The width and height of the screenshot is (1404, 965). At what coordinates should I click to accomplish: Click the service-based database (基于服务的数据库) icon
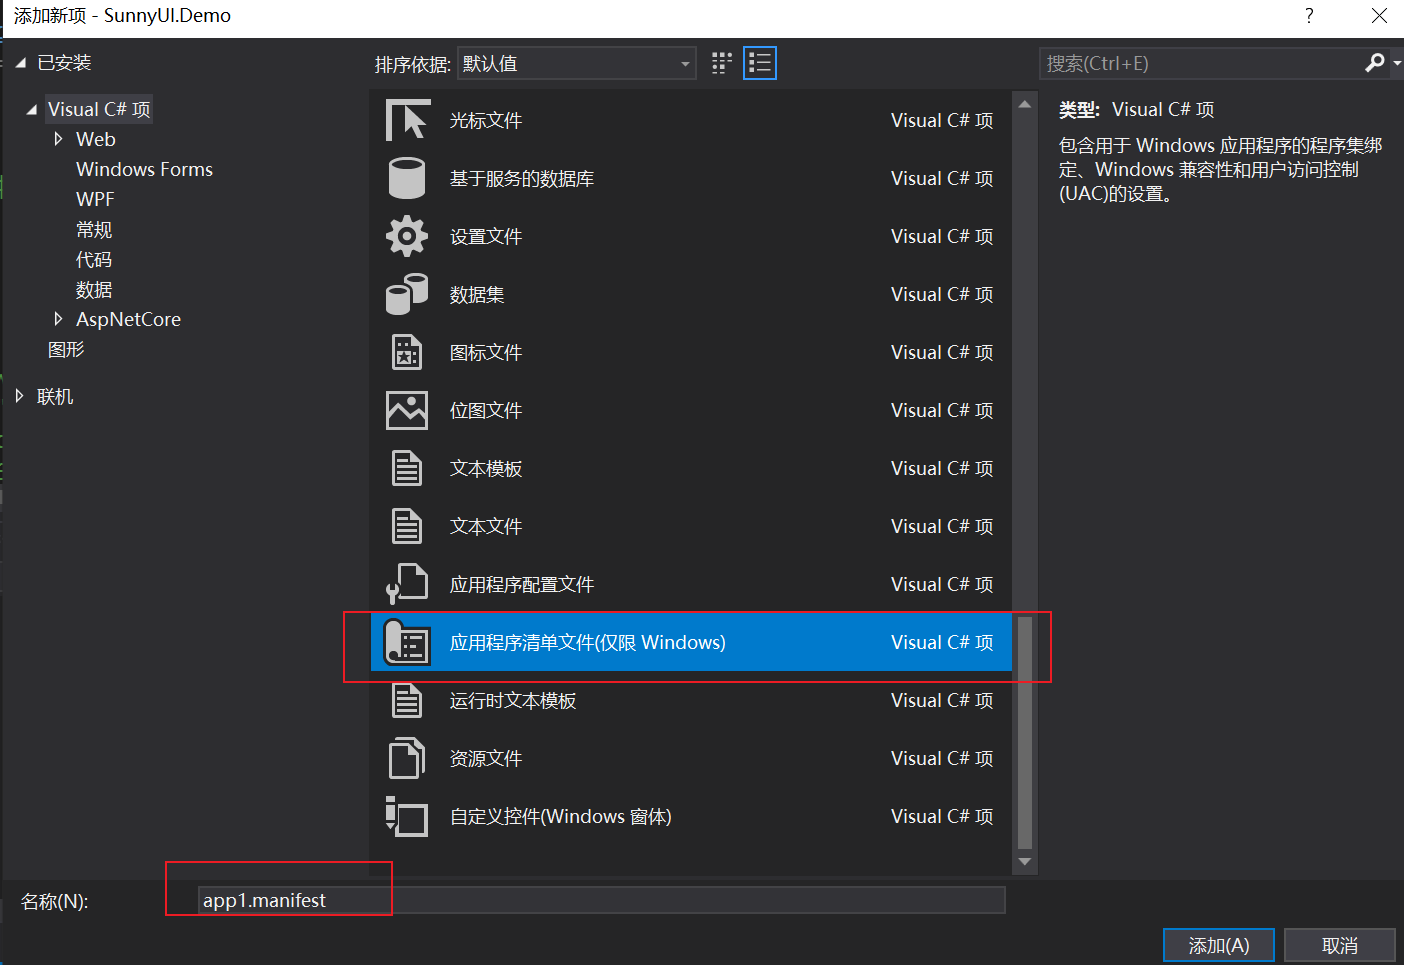point(407,178)
